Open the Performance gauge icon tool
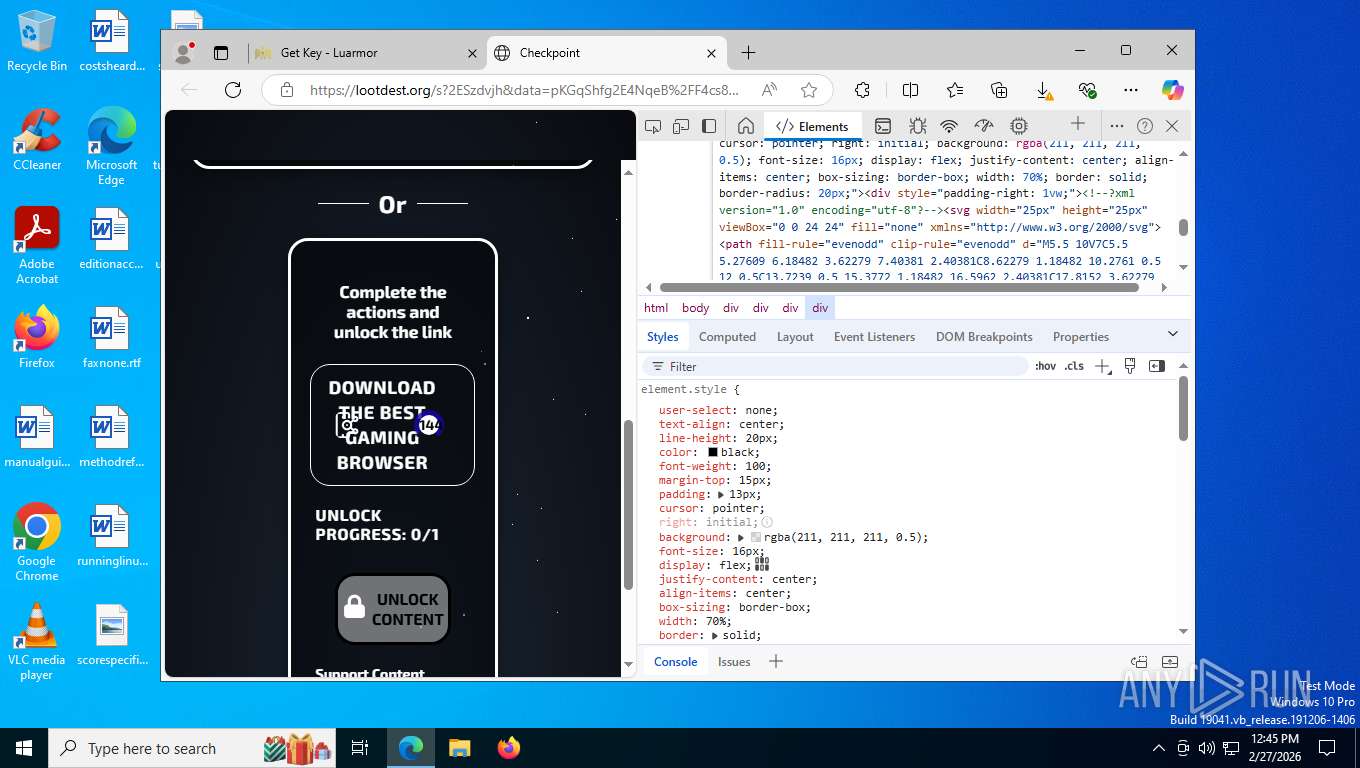 [984, 126]
